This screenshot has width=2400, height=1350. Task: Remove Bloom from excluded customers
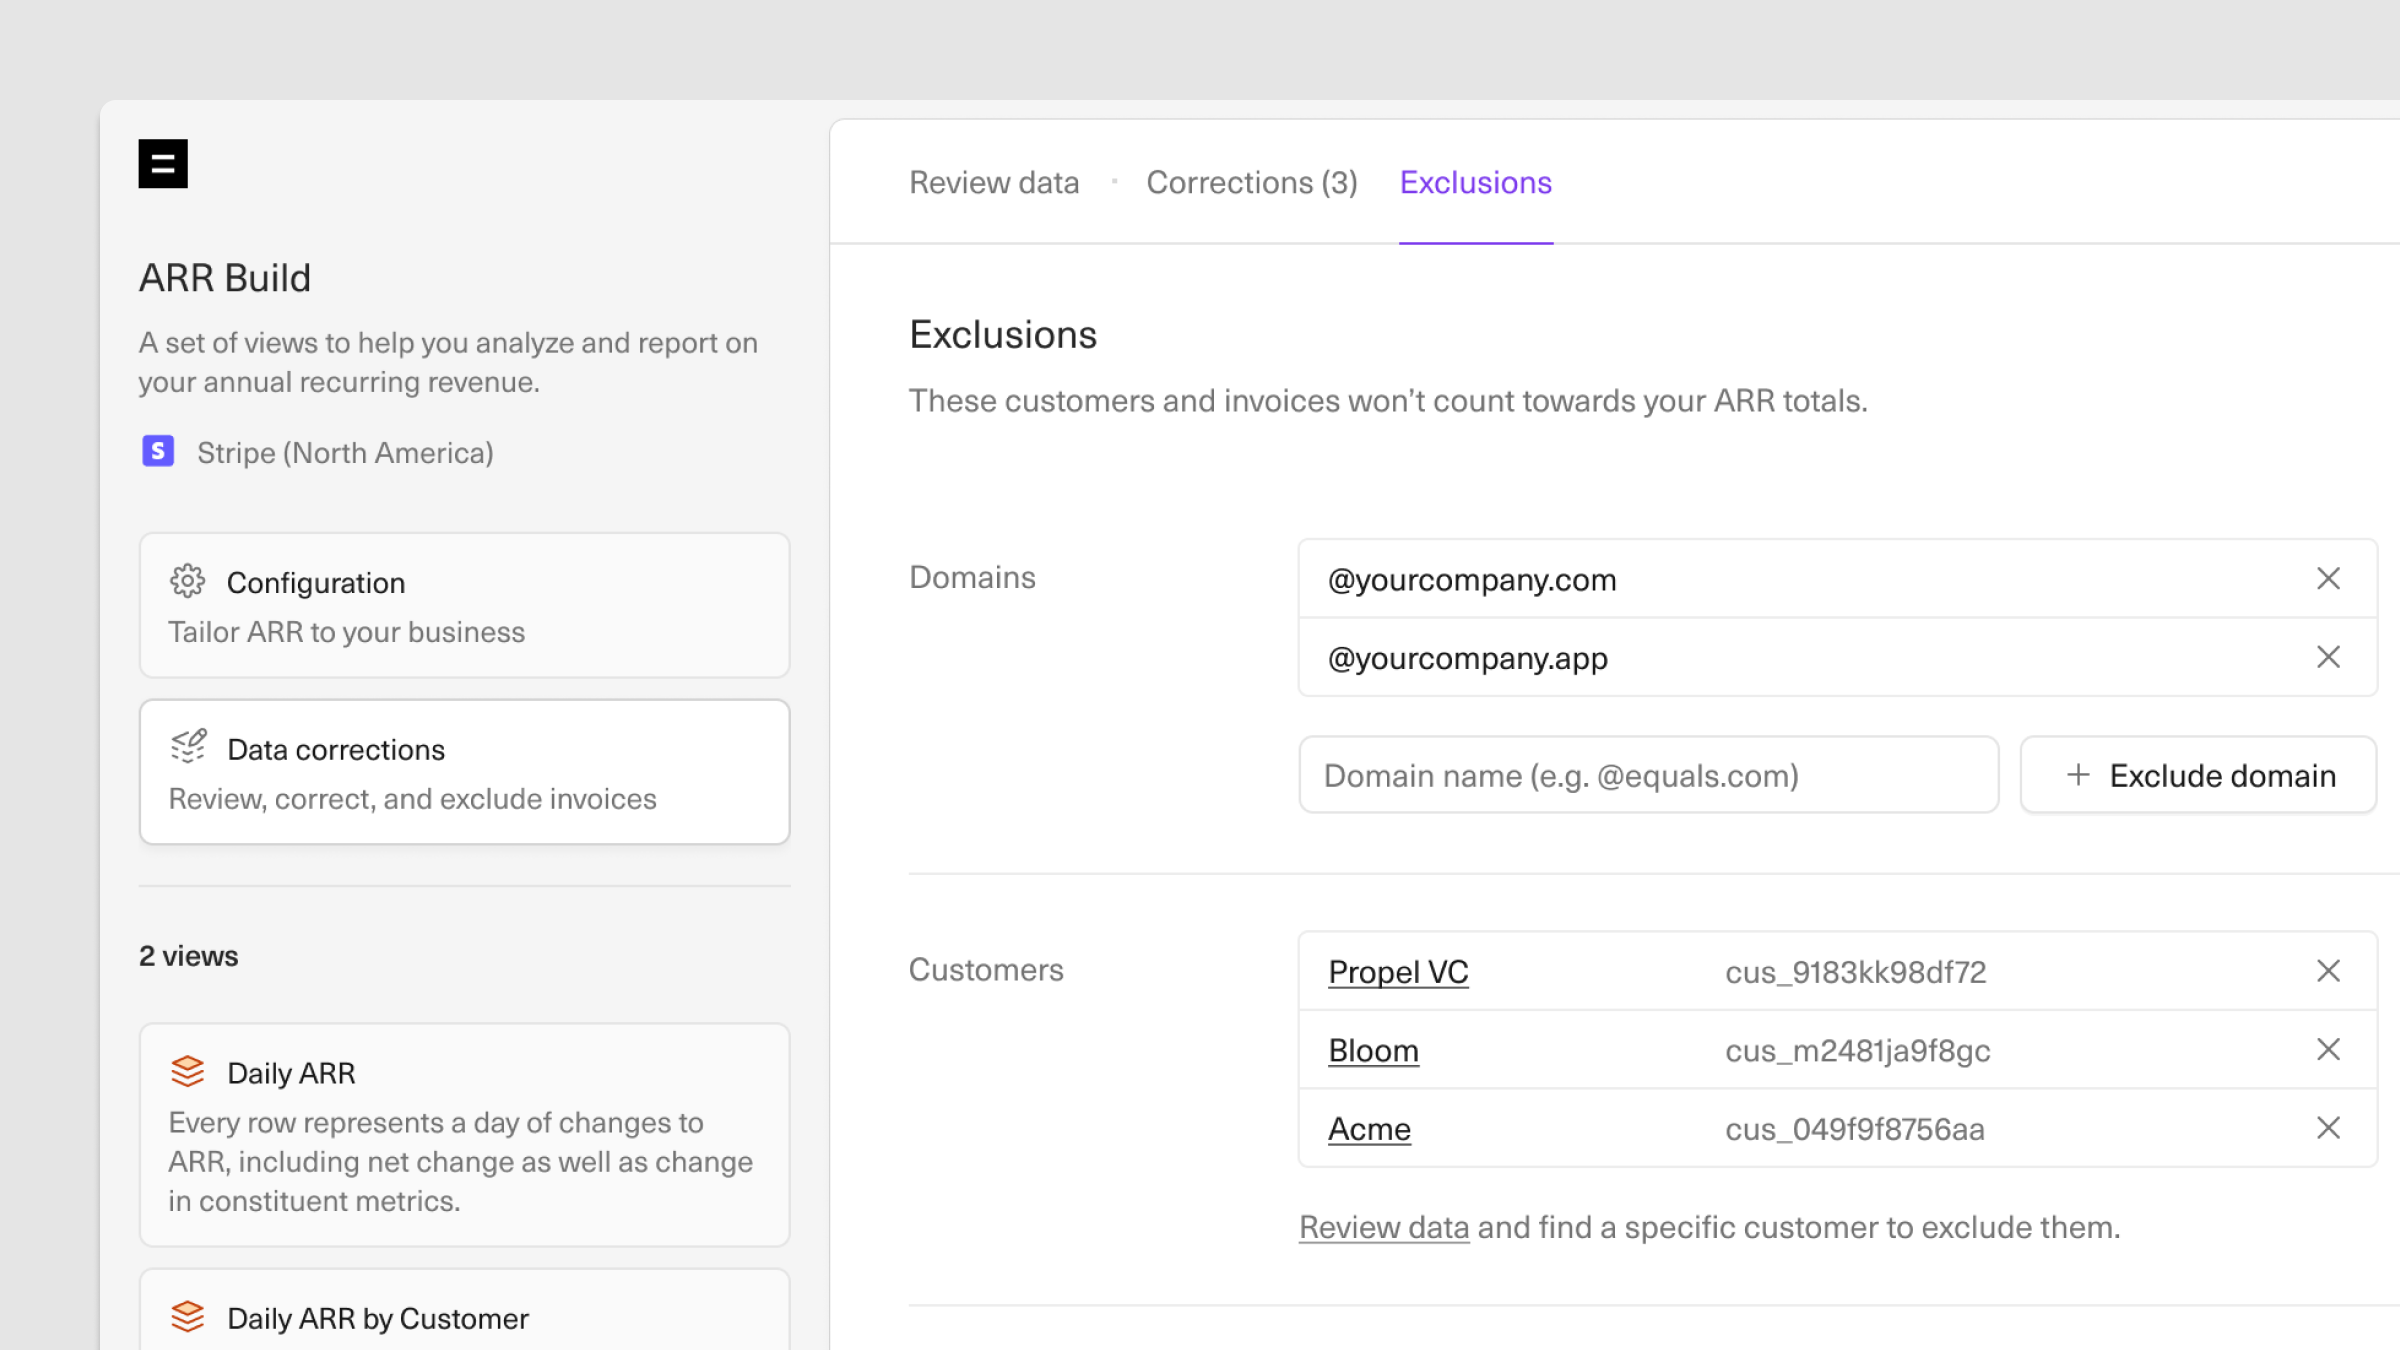[x=2328, y=1050]
